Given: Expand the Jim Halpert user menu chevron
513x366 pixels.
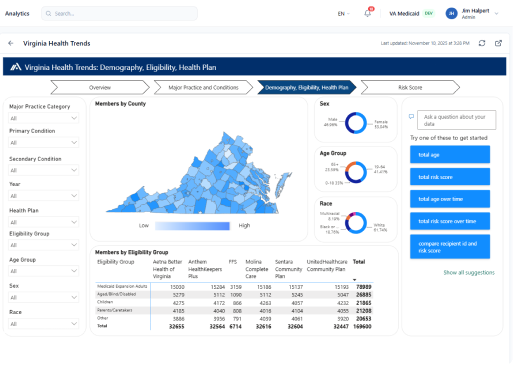Looking at the screenshot, I should 496,14.
